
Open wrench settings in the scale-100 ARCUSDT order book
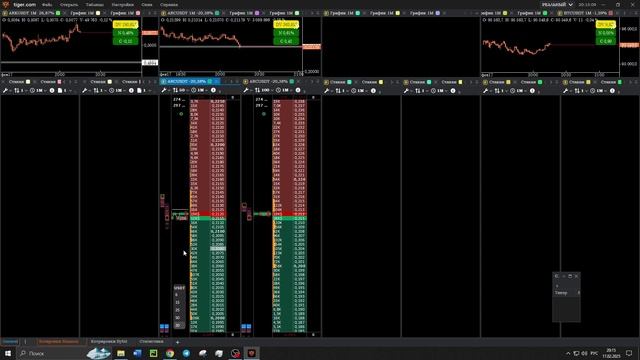click(246, 90)
